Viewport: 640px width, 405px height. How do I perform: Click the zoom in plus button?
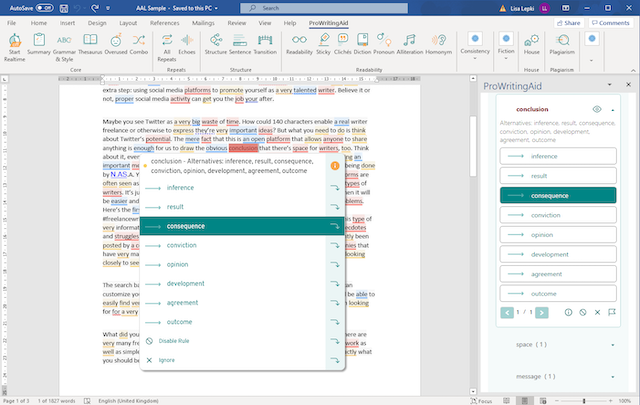[x=610, y=401]
